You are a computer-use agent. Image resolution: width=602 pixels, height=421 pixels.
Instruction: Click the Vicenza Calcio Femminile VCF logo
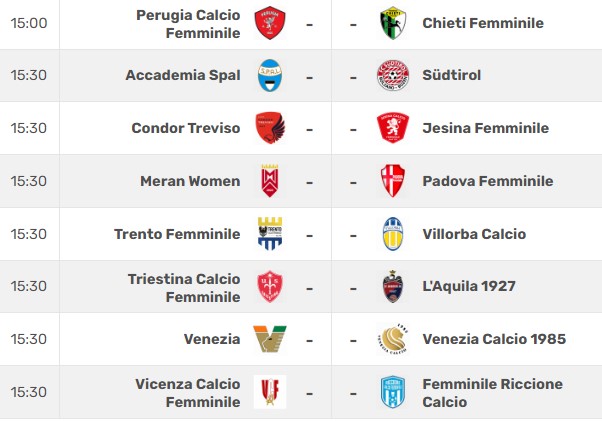coord(270,392)
